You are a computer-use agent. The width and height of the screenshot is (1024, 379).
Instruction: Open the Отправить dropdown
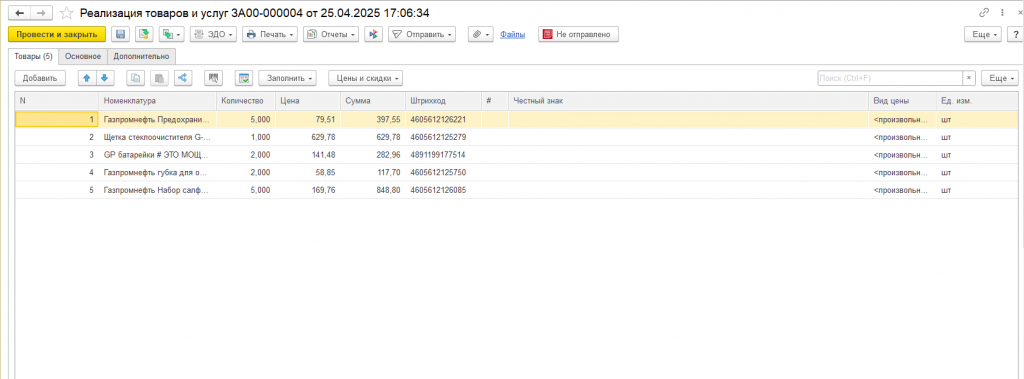coord(422,34)
